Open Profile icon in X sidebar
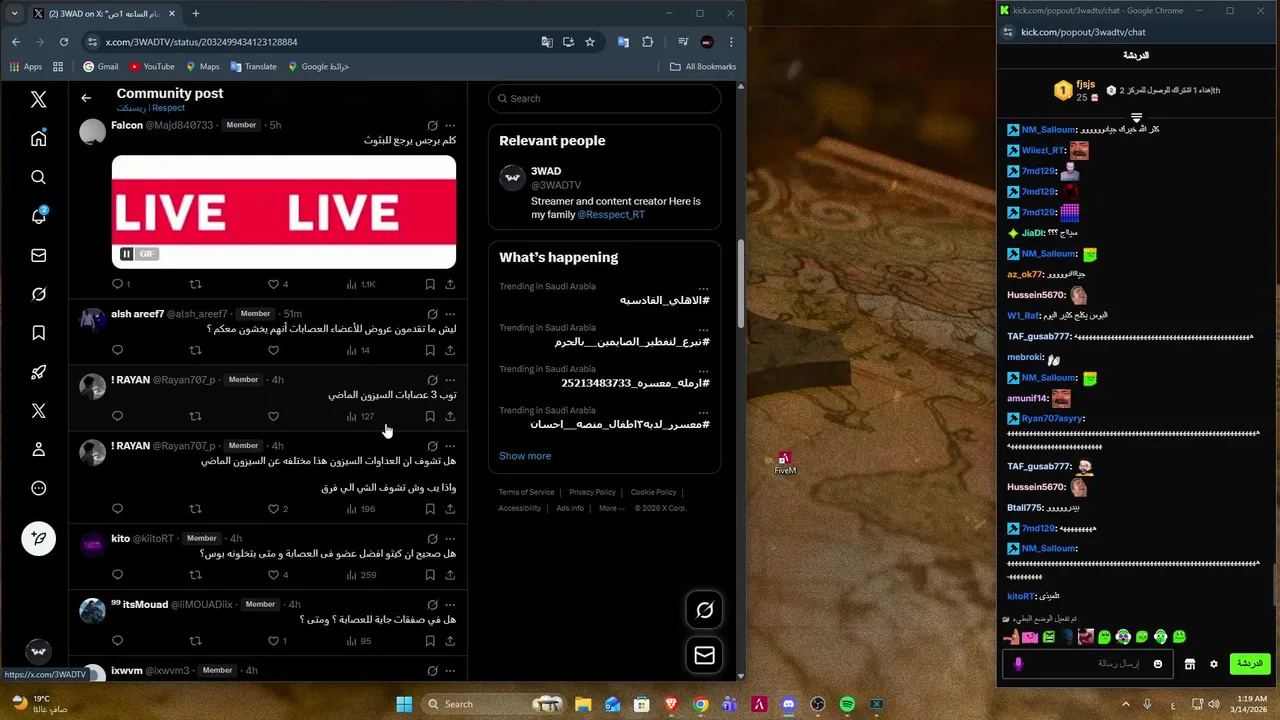The height and width of the screenshot is (720, 1280). [38, 450]
